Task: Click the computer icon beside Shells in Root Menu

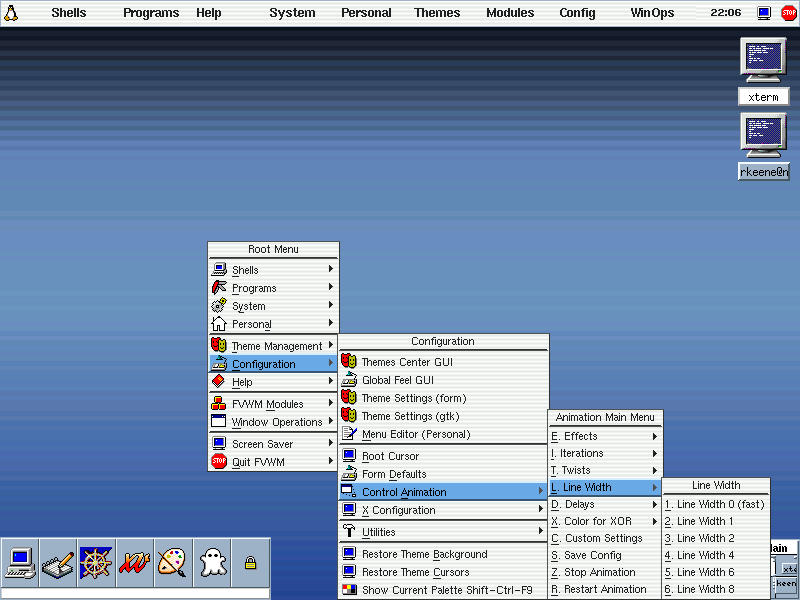Action: click(219, 269)
